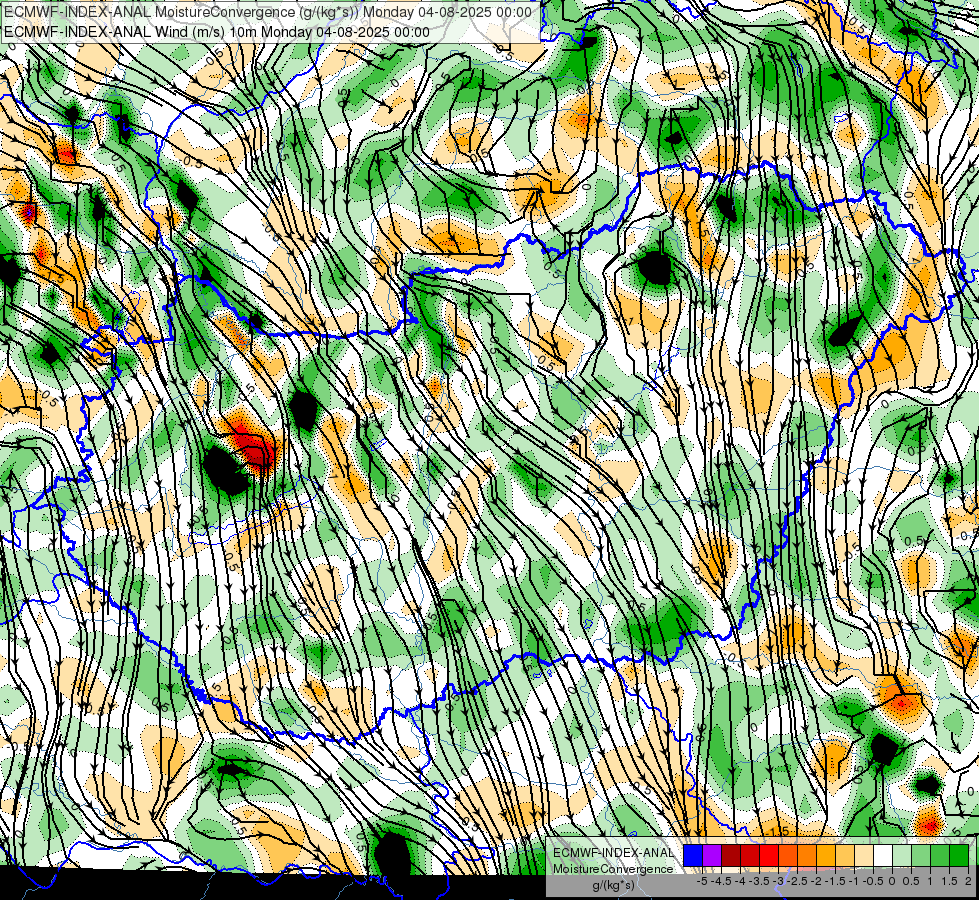Click the blue legend color swatch

pos(693,856)
